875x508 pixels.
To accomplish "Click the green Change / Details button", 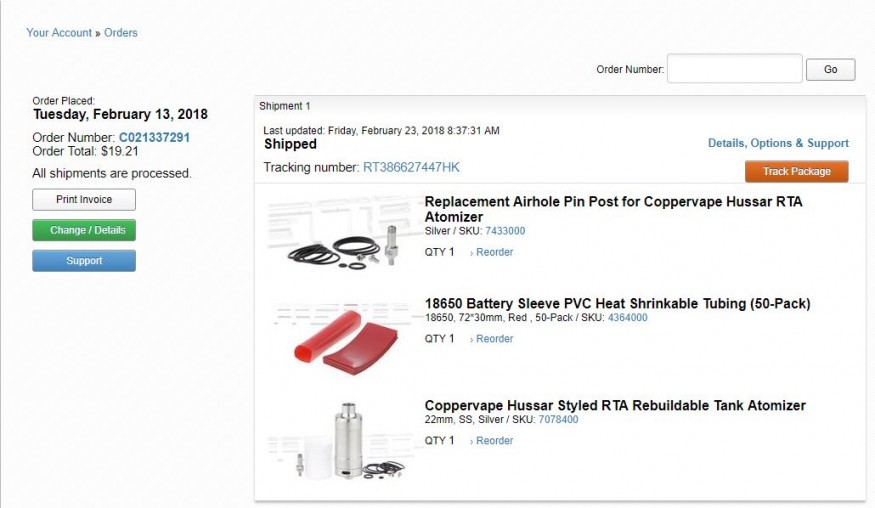I will tap(84, 230).
